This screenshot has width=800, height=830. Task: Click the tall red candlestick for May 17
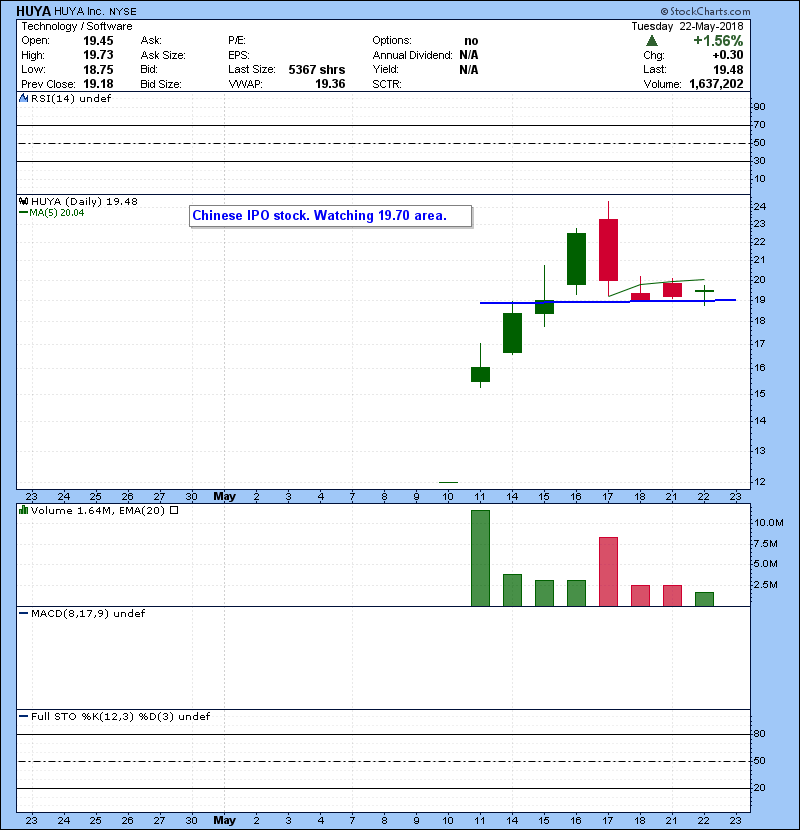[608, 250]
